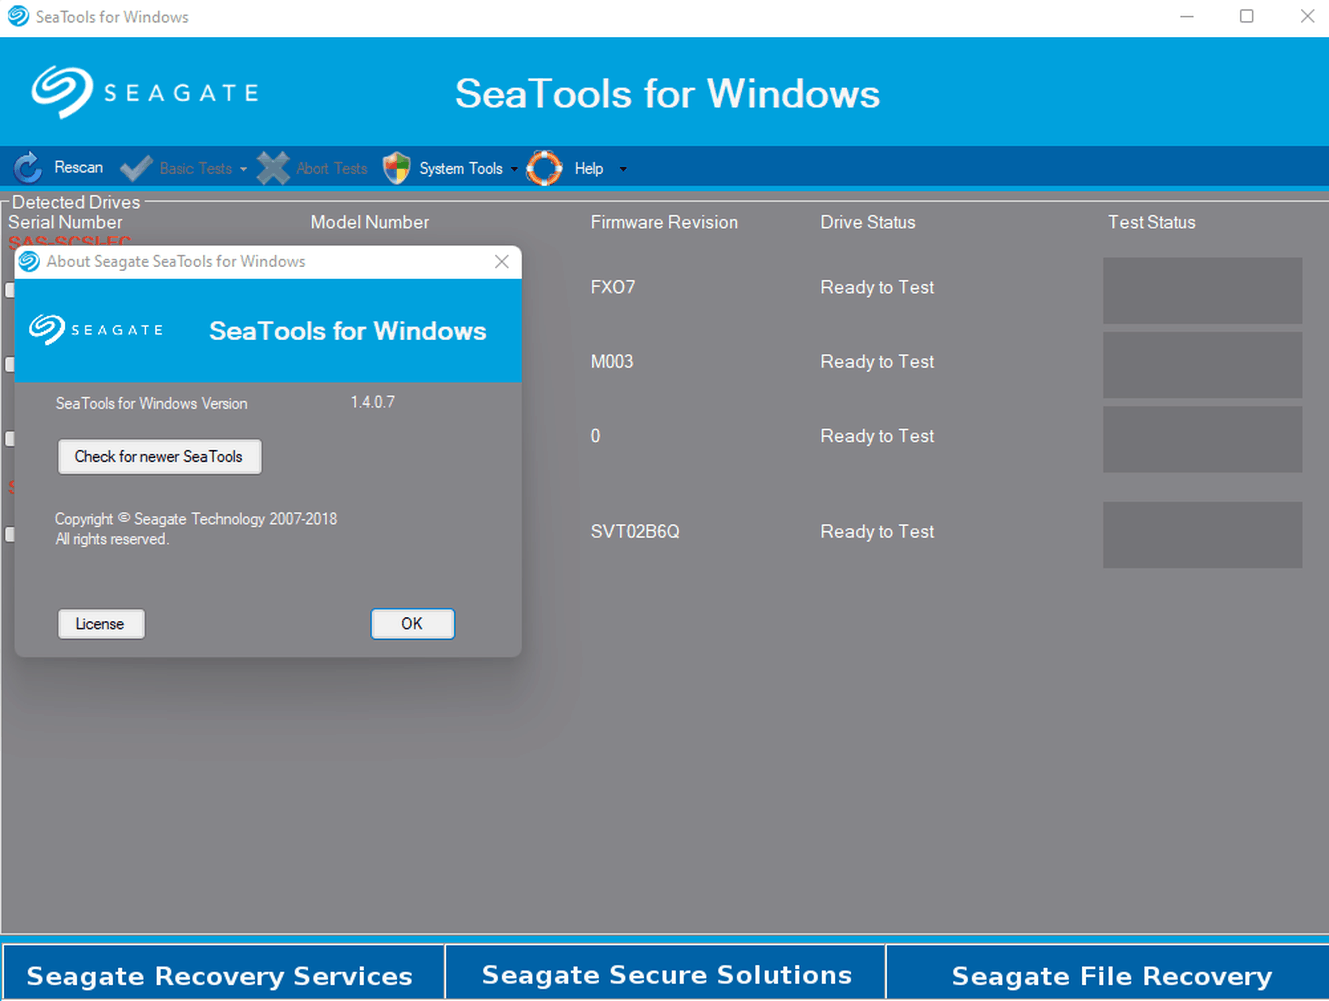Open Seagate File Recovery banner
The width and height of the screenshot is (1329, 1001).
(1109, 973)
